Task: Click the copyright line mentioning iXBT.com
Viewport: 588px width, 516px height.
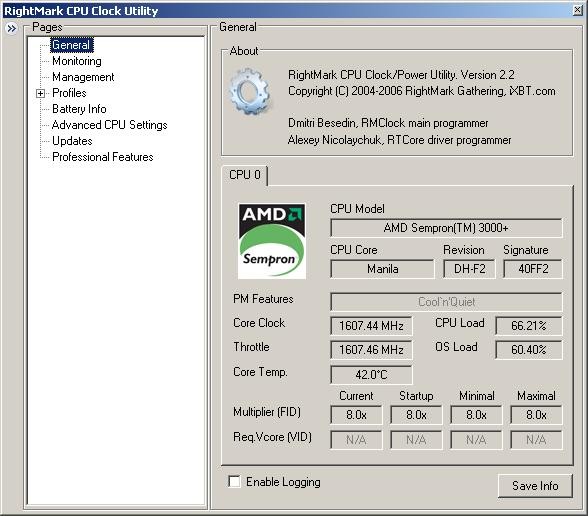Action: point(422,91)
